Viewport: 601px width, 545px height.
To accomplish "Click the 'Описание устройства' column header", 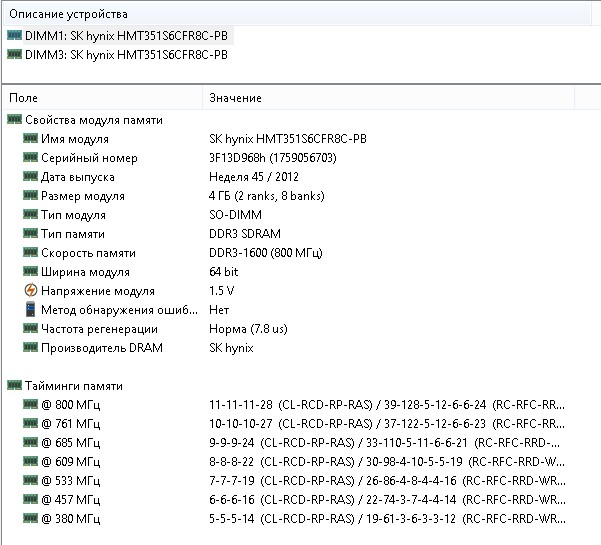I will tap(296, 14).
